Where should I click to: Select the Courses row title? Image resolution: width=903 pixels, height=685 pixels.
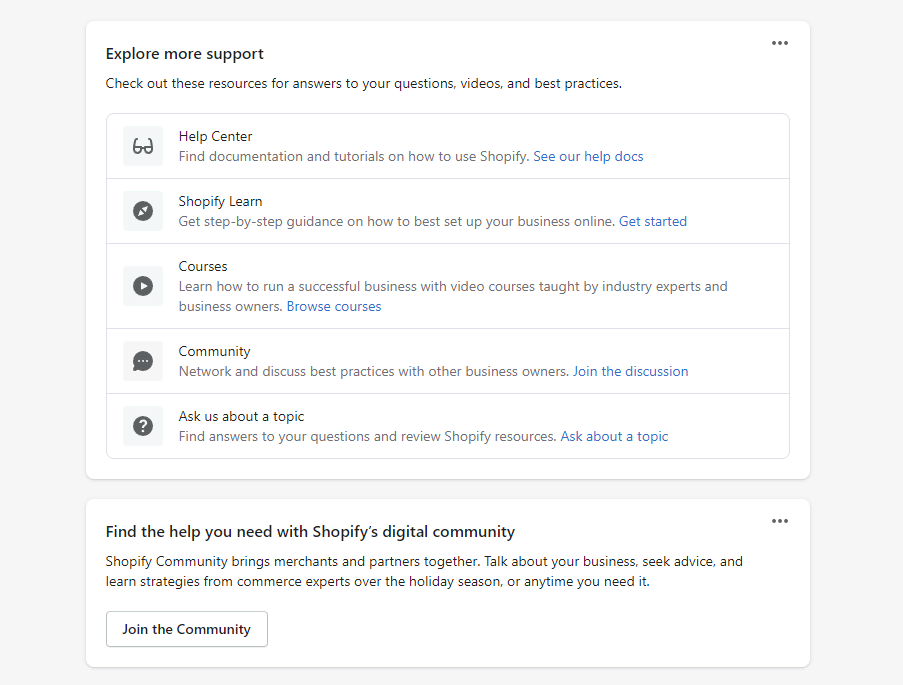pos(203,267)
